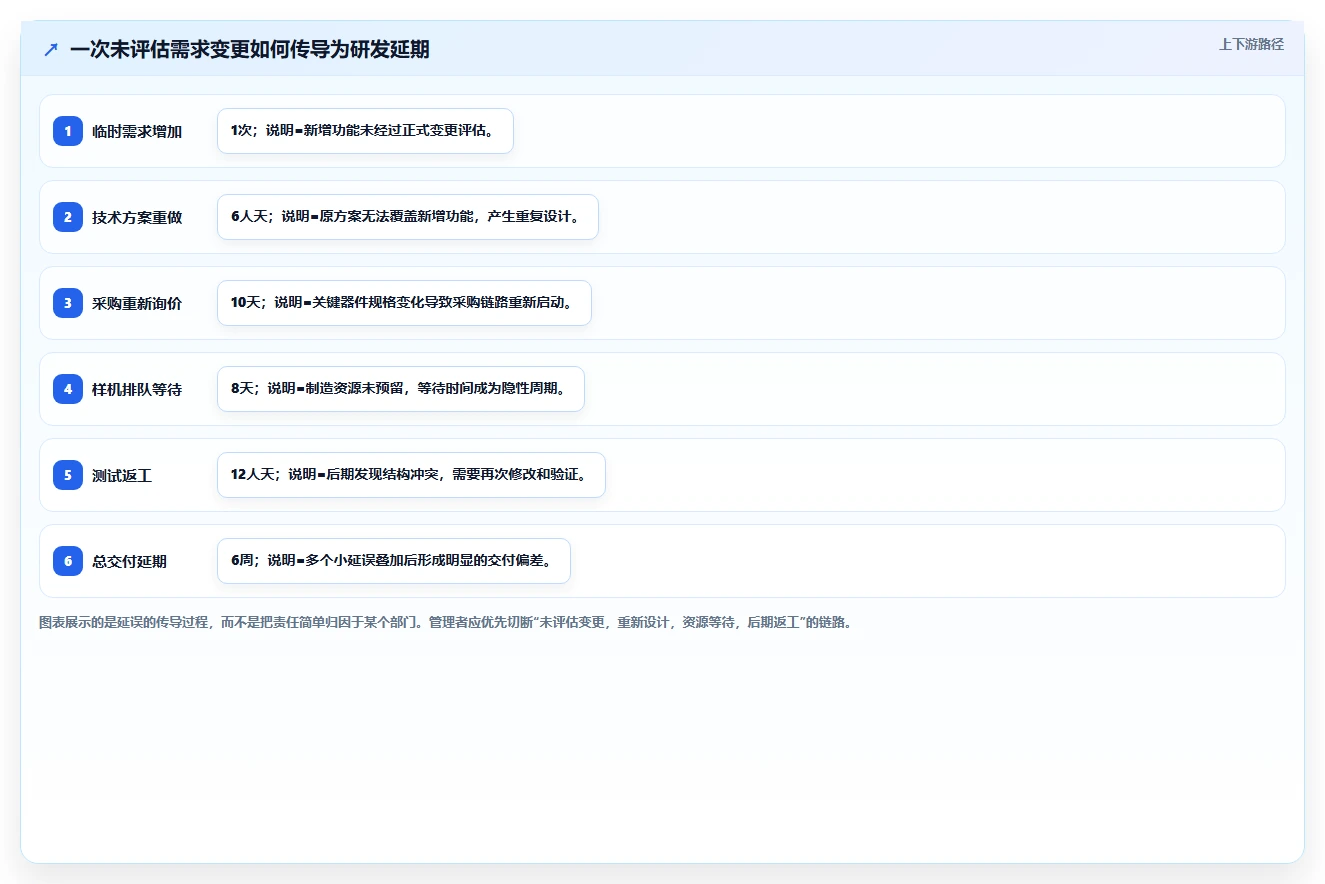Image resolution: width=1325 pixels, height=884 pixels.
Task: Select the 样机排队等待 step label
Action: (x=137, y=389)
